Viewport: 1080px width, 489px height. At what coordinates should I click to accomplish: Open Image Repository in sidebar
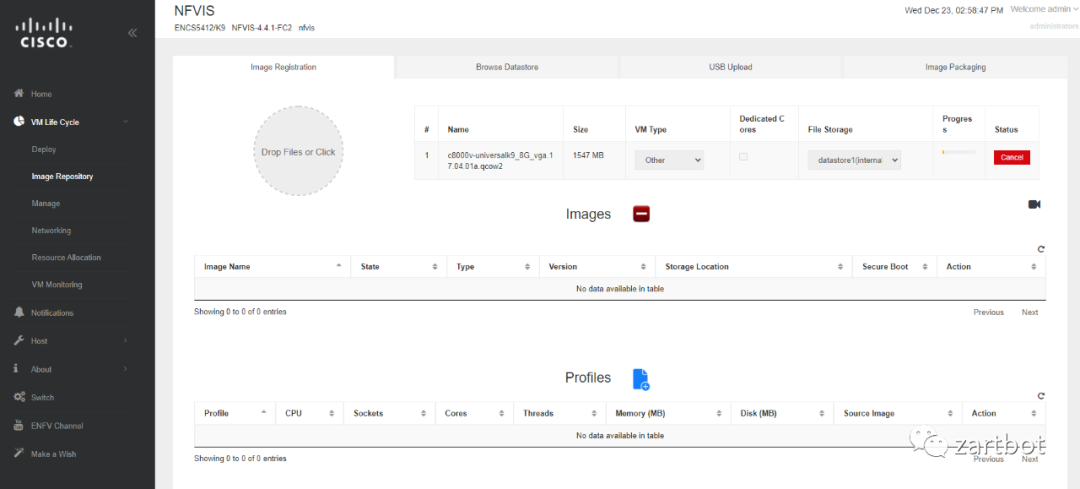(62, 176)
